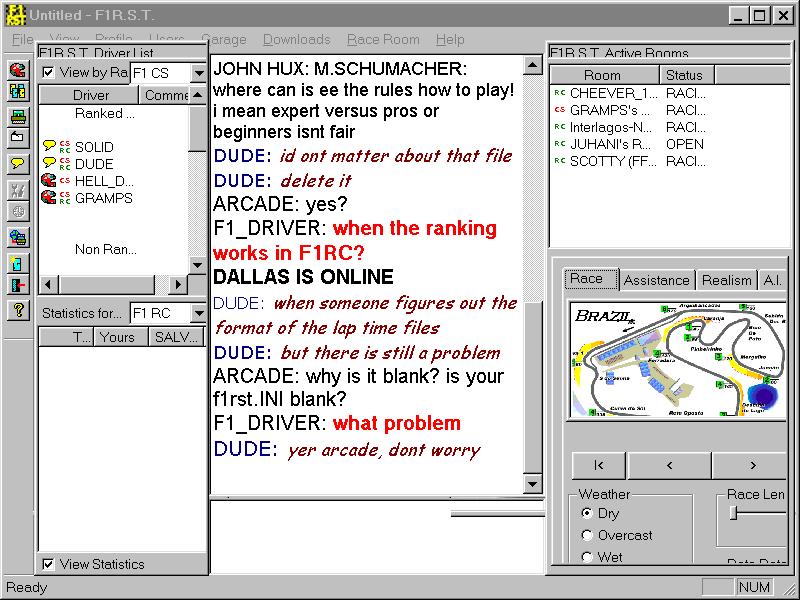Open the F1 CS game dropdown
The height and width of the screenshot is (600, 800).
pyautogui.click(x=199, y=73)
